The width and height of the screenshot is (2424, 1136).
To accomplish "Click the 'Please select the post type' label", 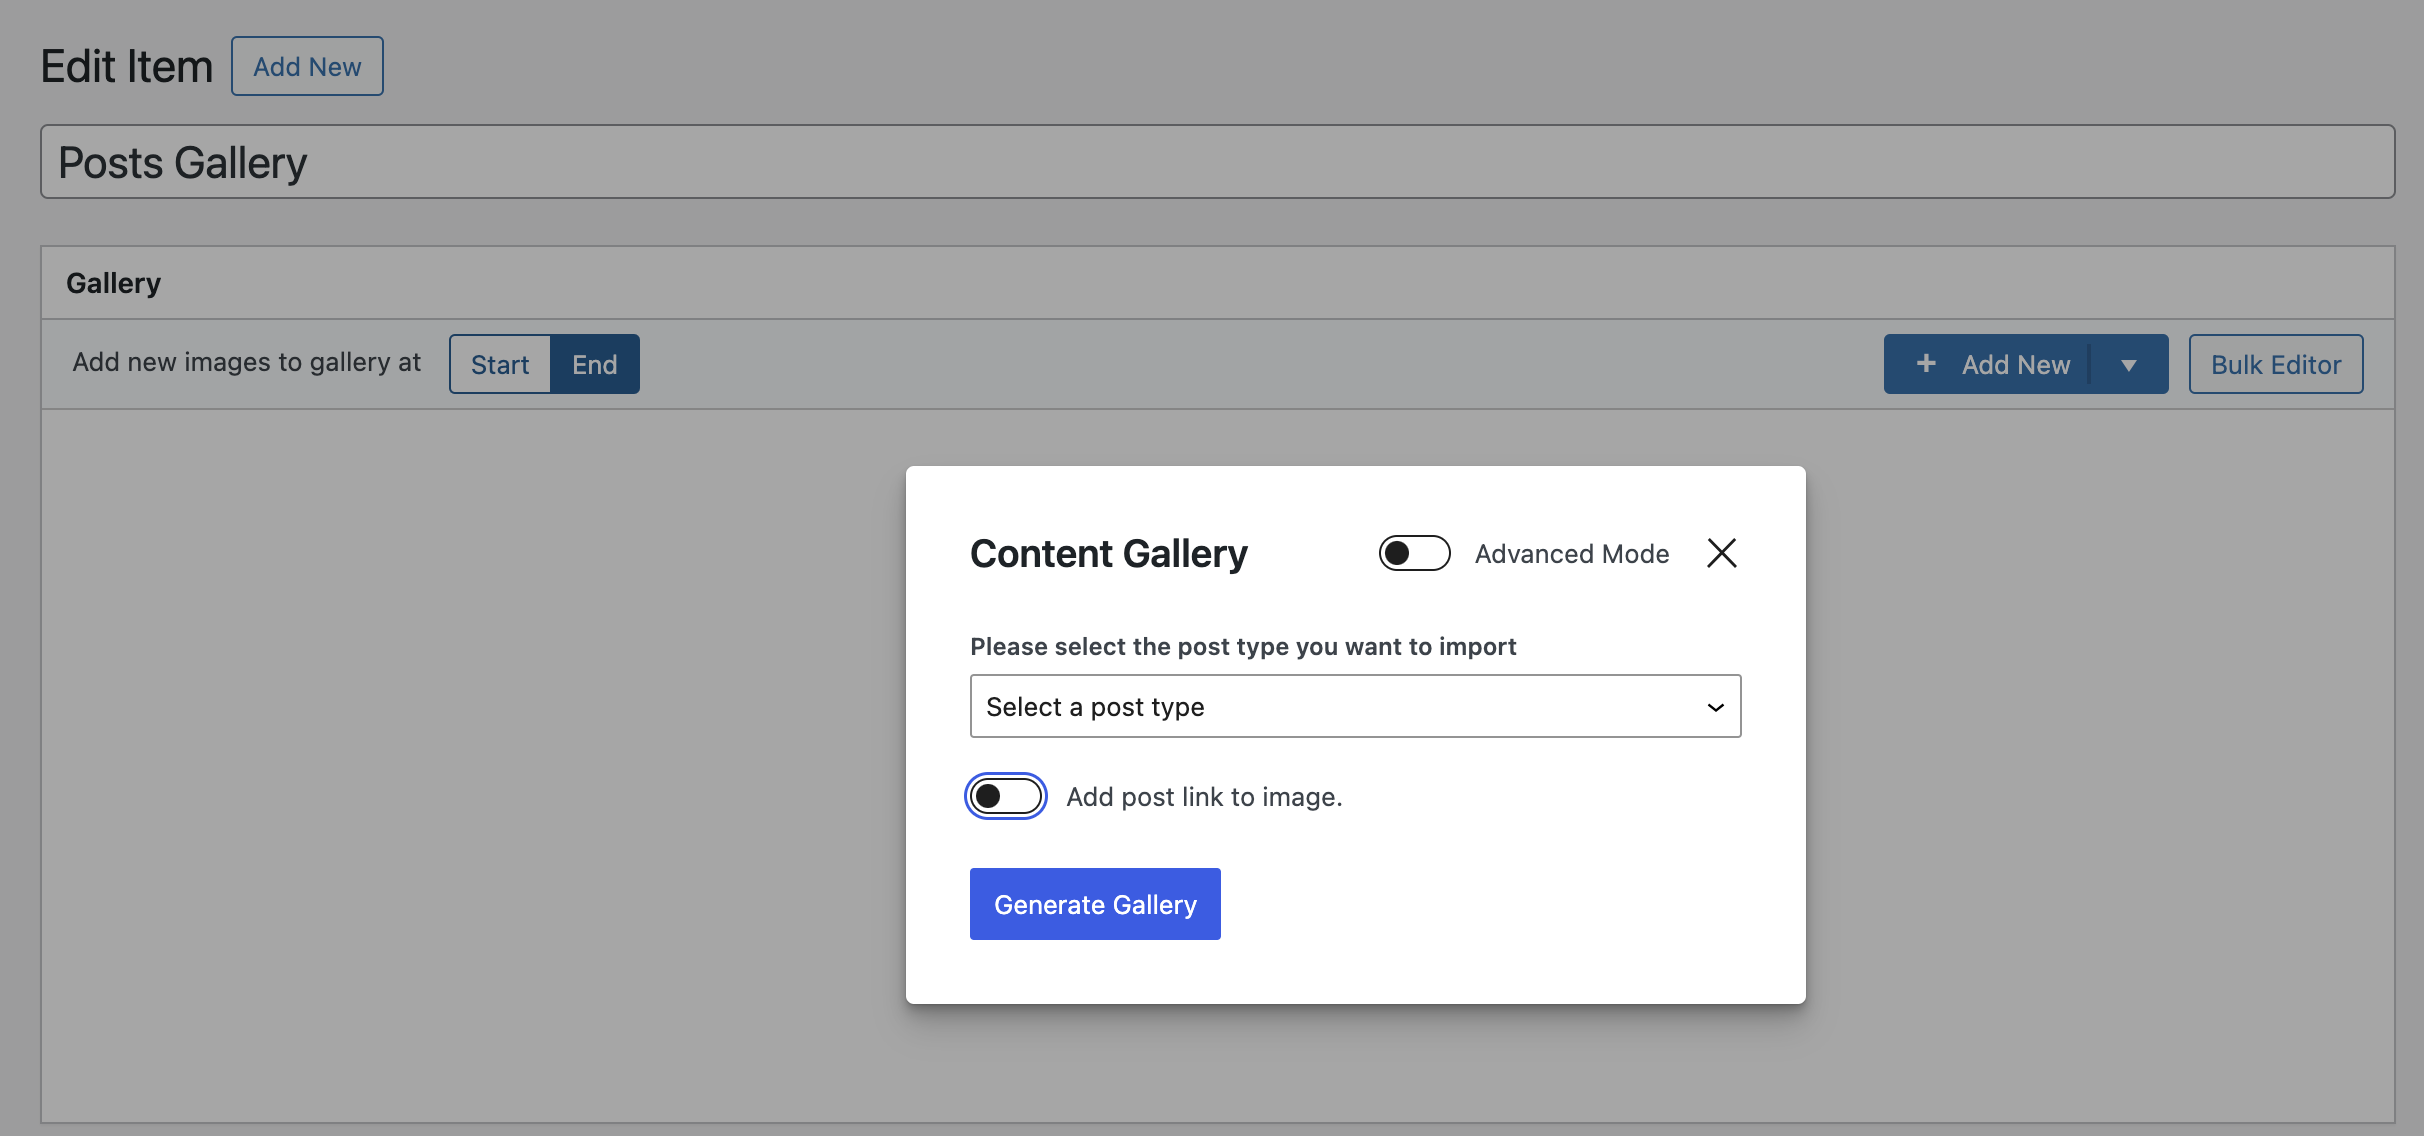I will tap(1243, 647).
